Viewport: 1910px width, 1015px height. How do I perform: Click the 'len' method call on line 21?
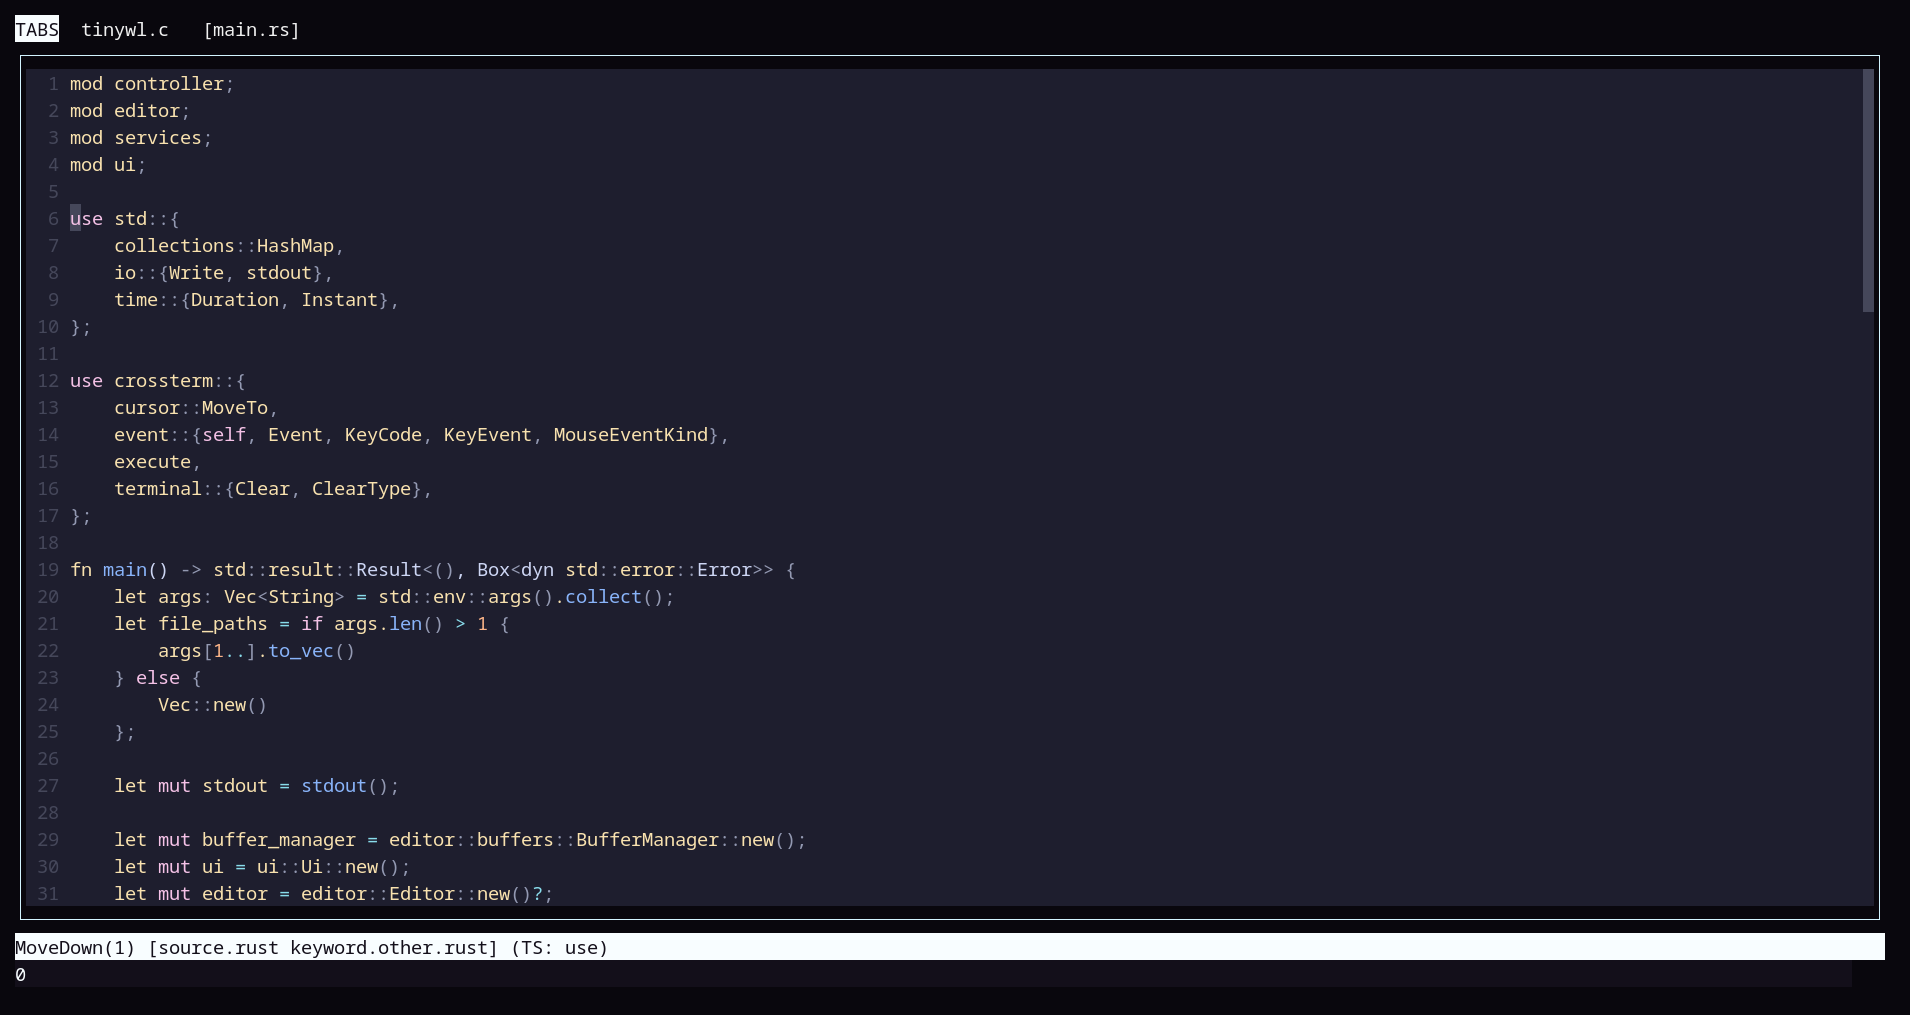pyautogui.click(x=405, y=624)
